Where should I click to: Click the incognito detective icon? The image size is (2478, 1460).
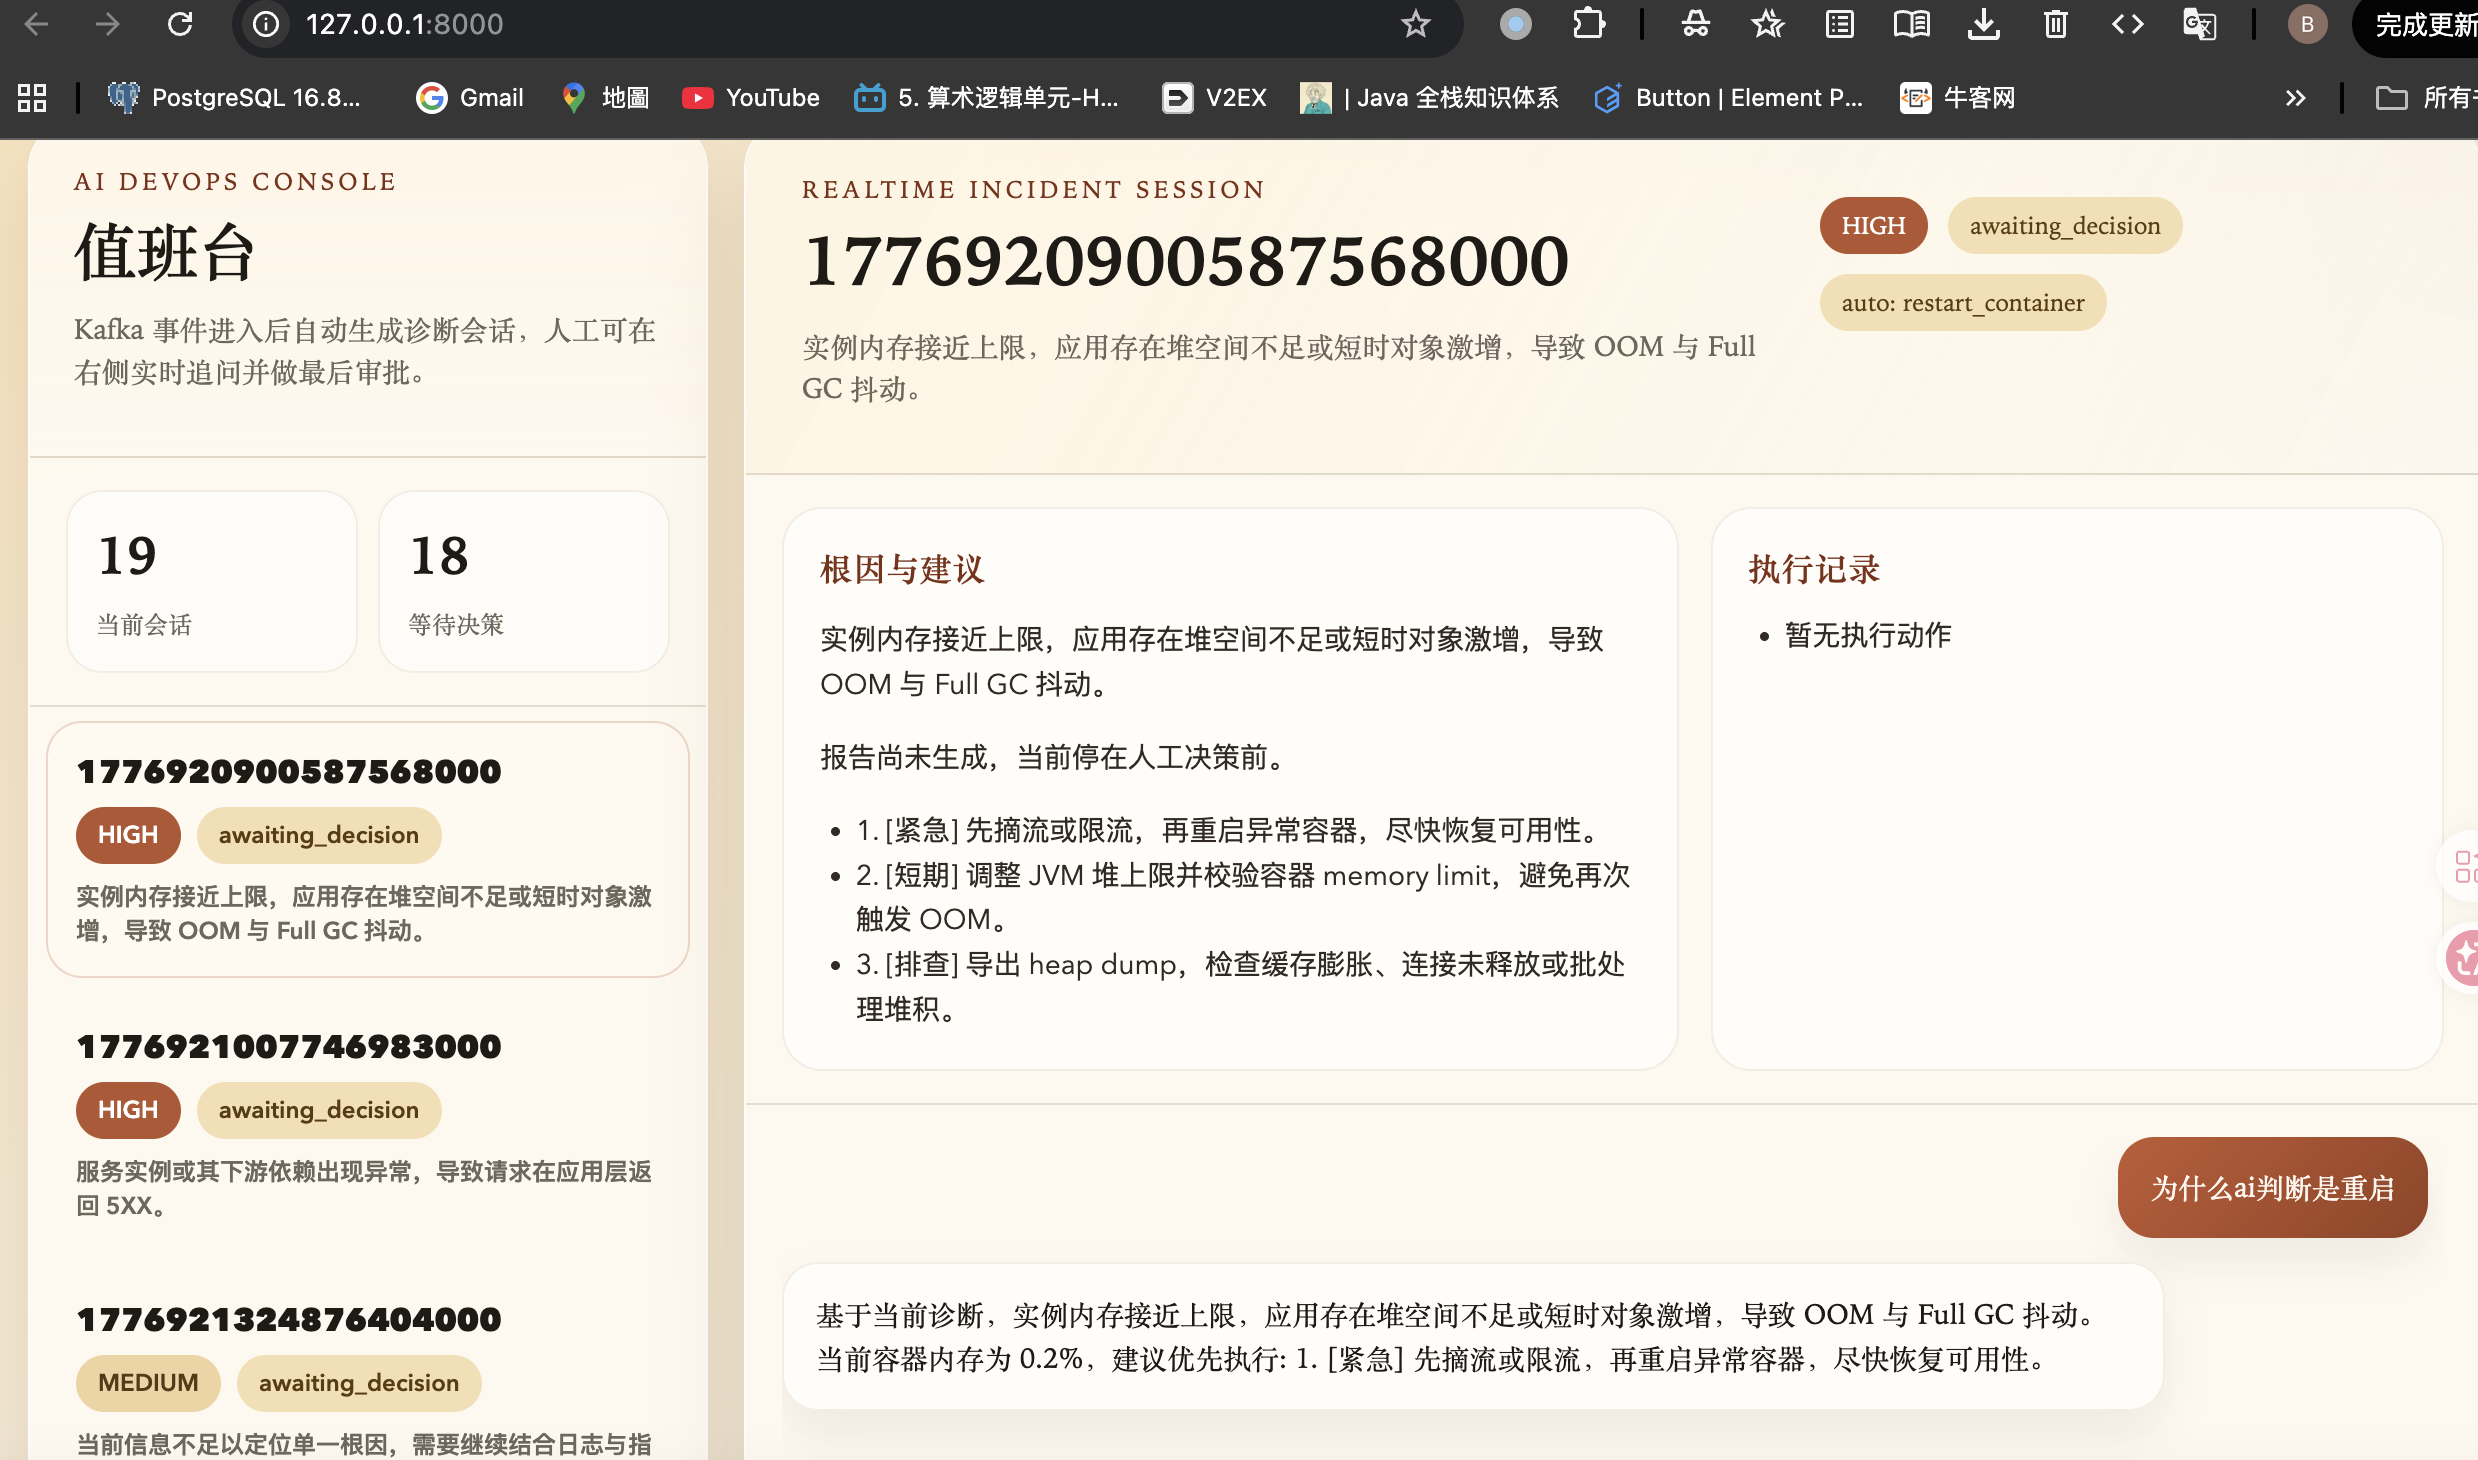tap(1696, 23)
